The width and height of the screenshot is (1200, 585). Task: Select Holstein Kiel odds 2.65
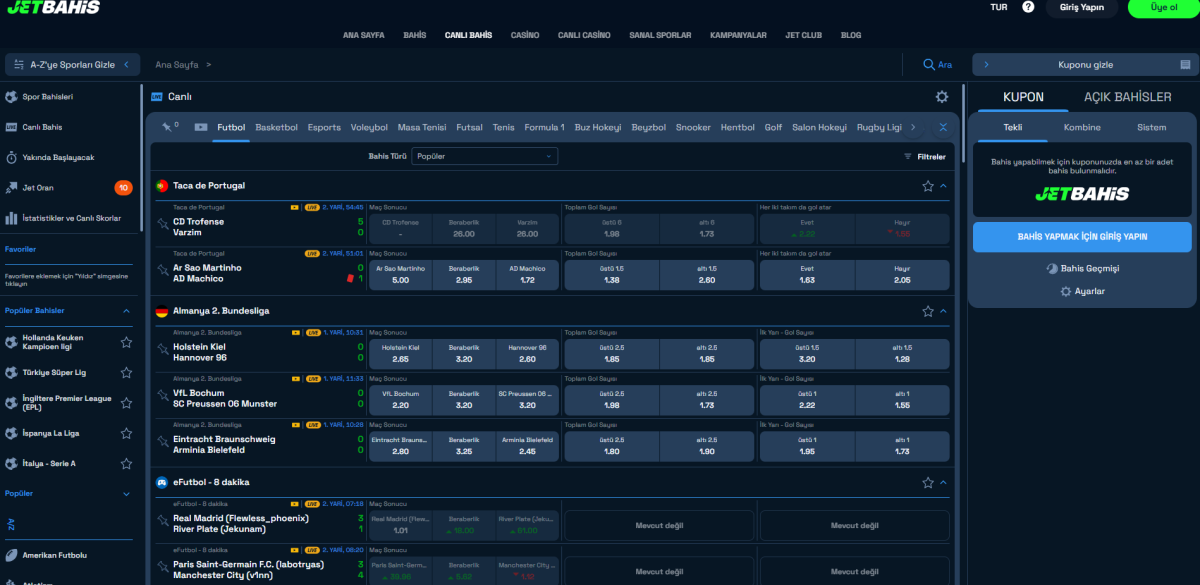click(x=401, y=353)
